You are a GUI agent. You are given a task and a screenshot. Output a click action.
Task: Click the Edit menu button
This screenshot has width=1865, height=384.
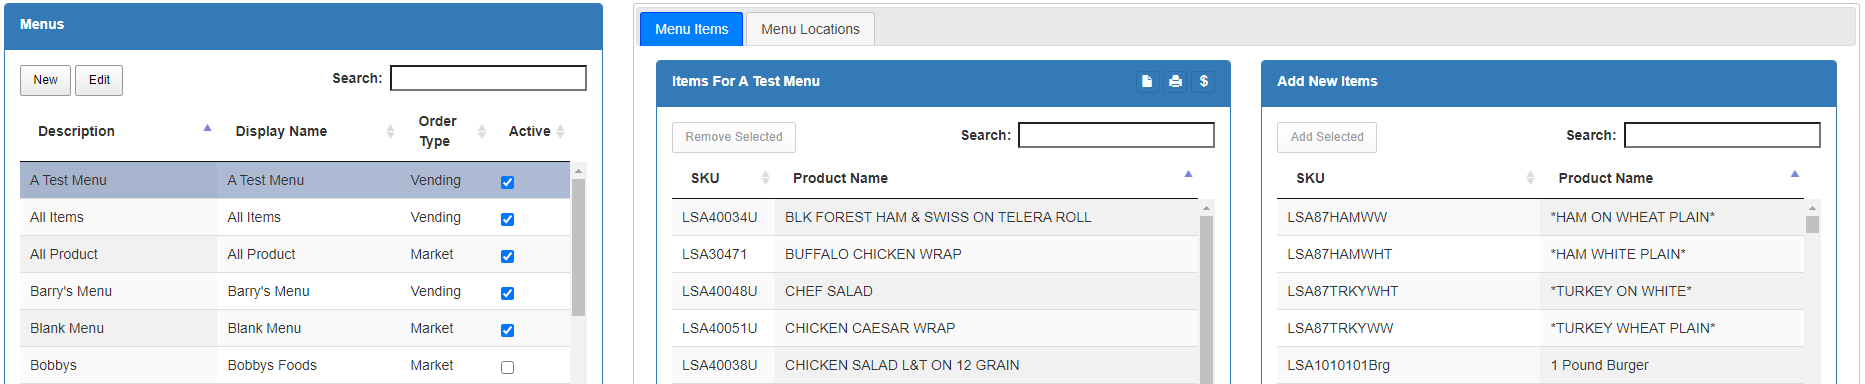[99, 80]
